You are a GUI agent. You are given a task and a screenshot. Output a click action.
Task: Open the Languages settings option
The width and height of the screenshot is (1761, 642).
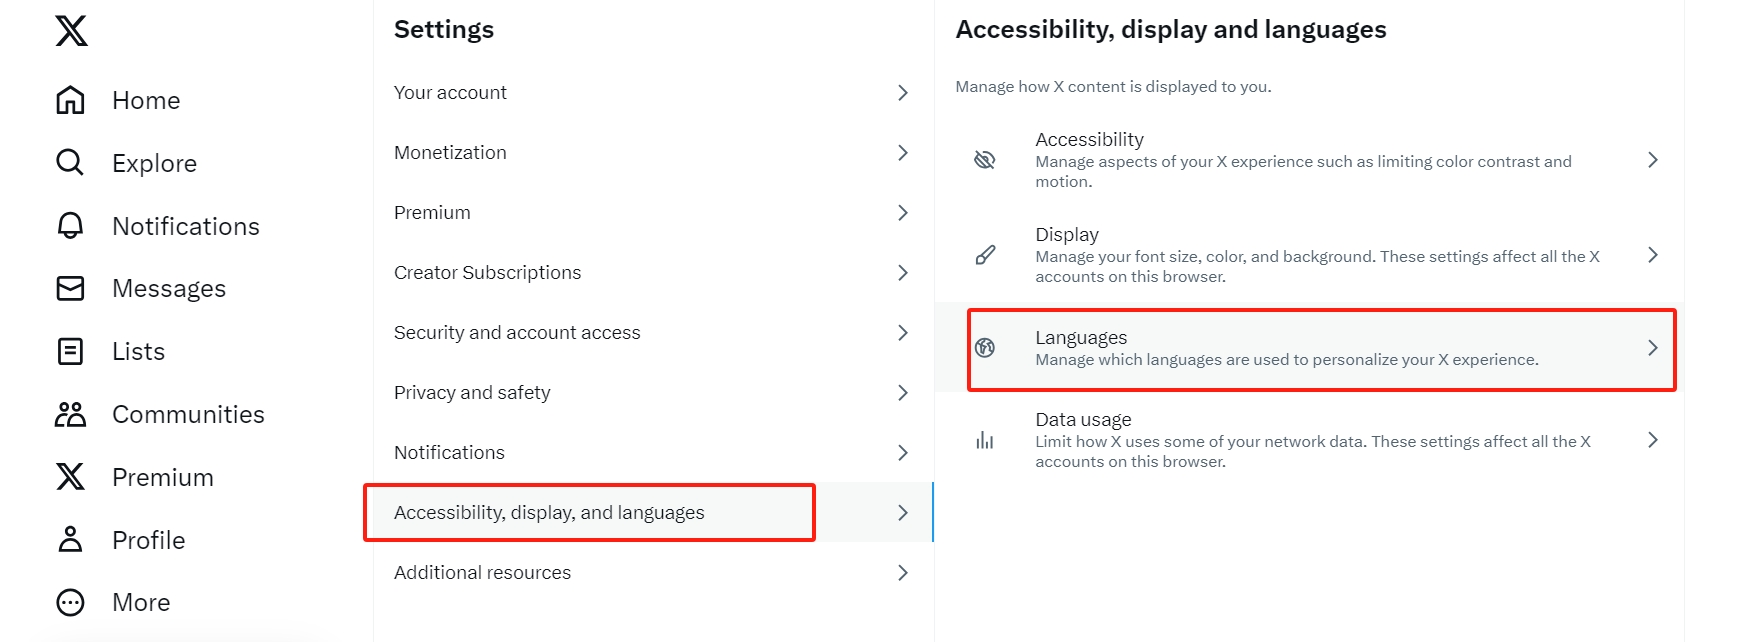click(x=1285, y=348)
